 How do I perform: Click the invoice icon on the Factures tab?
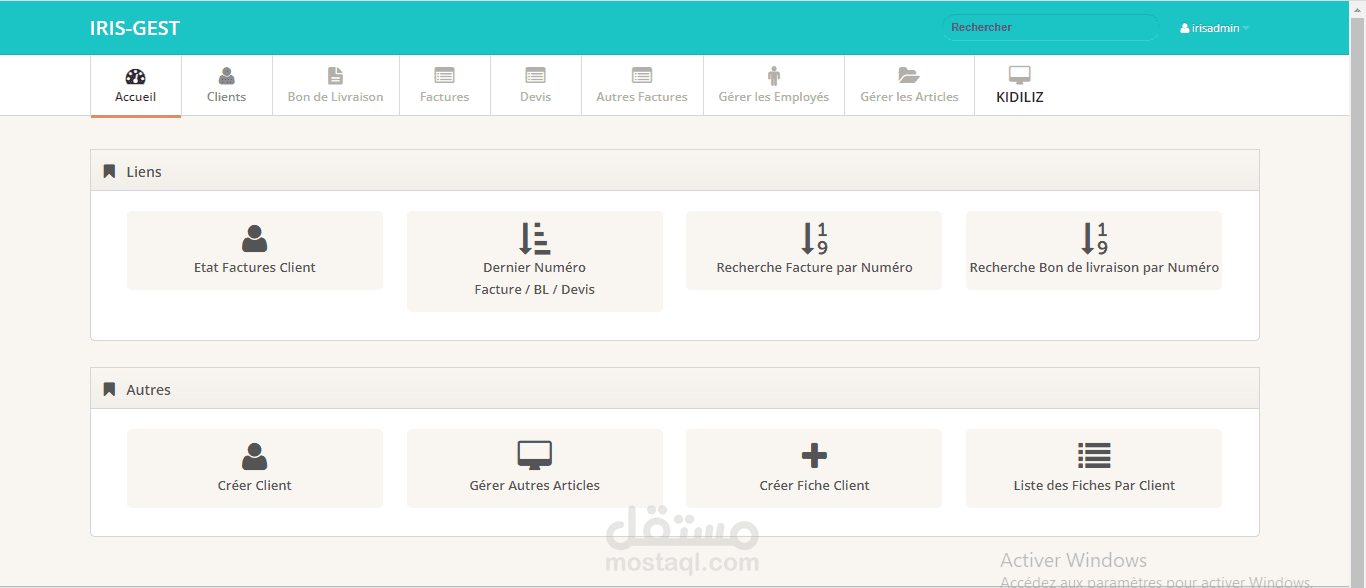(x=444, y=75)
